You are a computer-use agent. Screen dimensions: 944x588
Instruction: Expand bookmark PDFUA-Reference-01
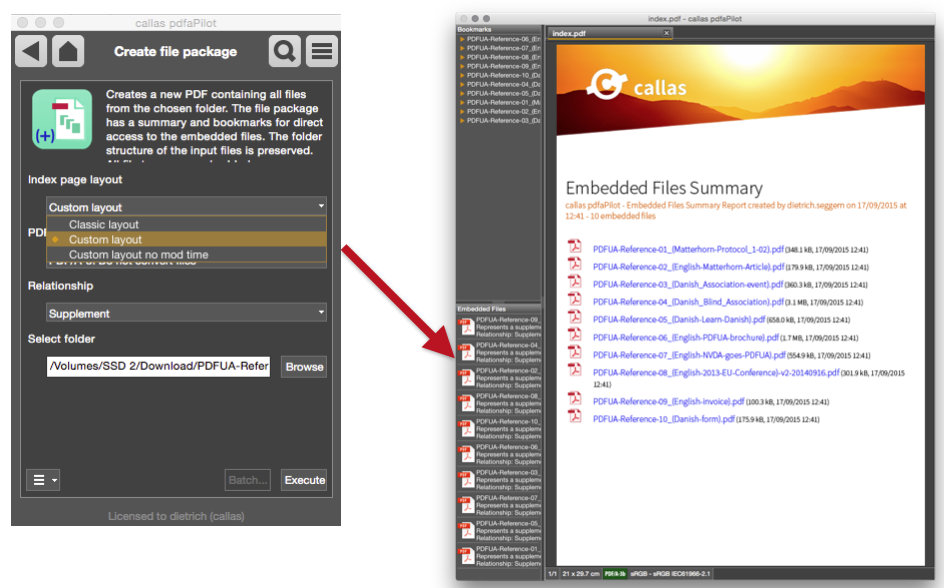pos(462,102)
